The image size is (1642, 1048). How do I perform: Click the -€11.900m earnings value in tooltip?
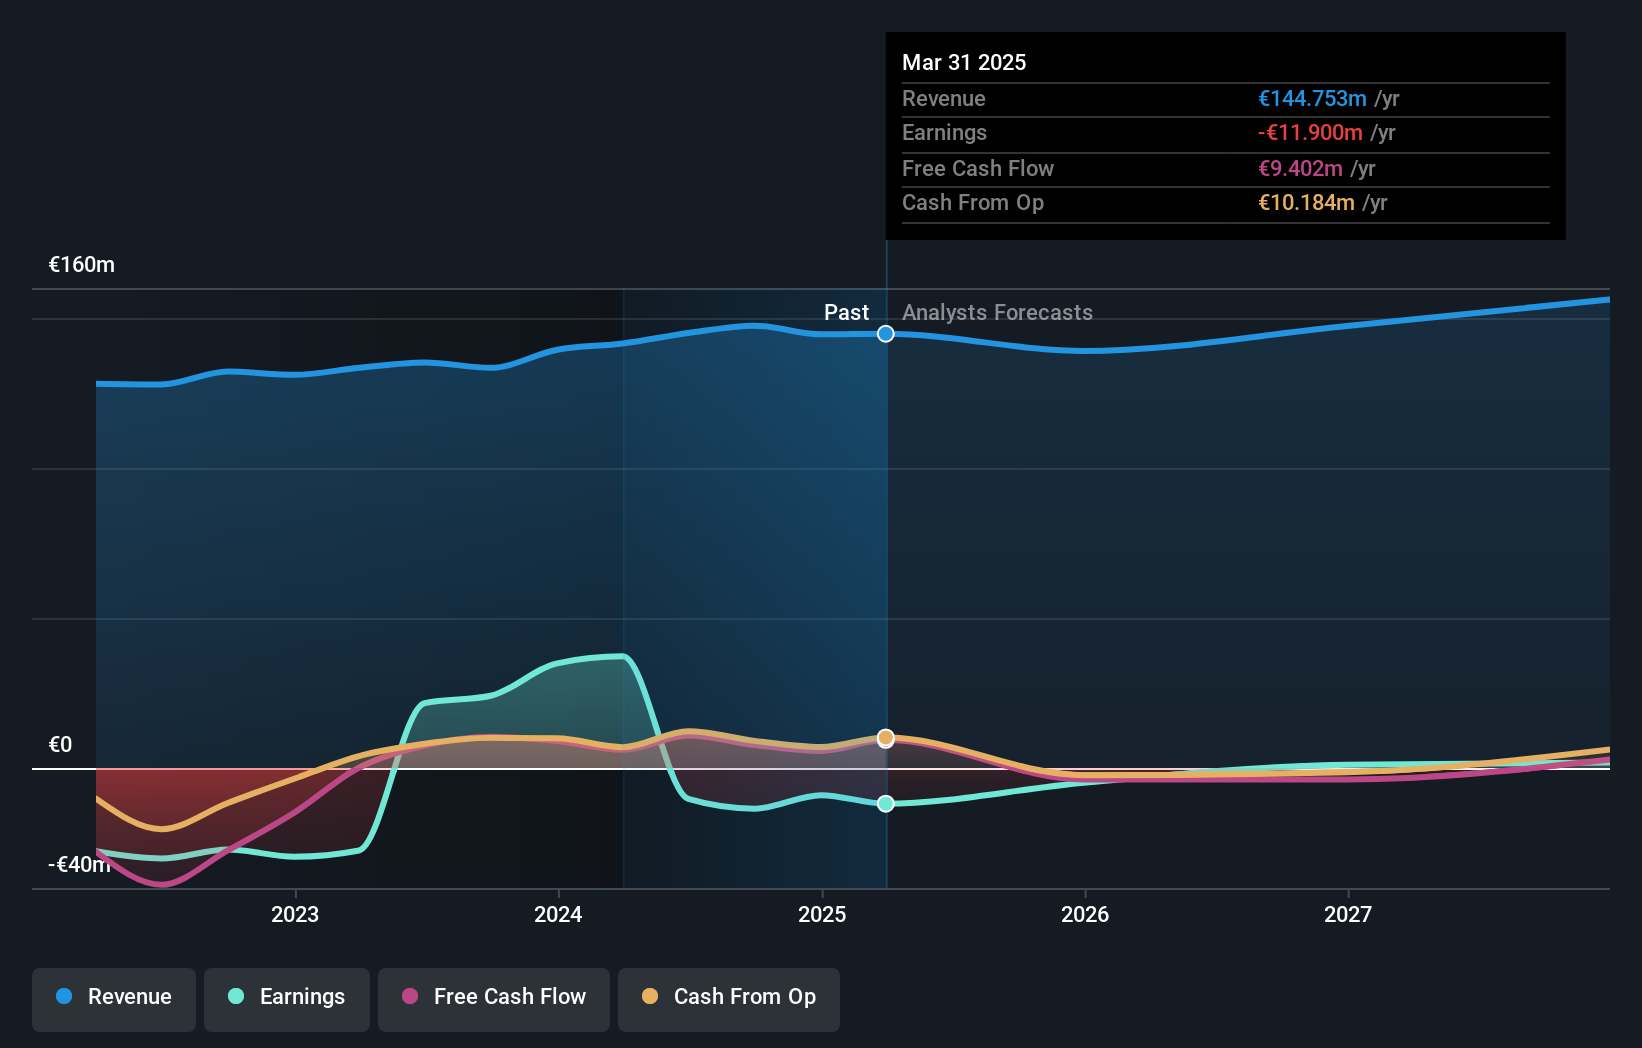point(1310,133)
